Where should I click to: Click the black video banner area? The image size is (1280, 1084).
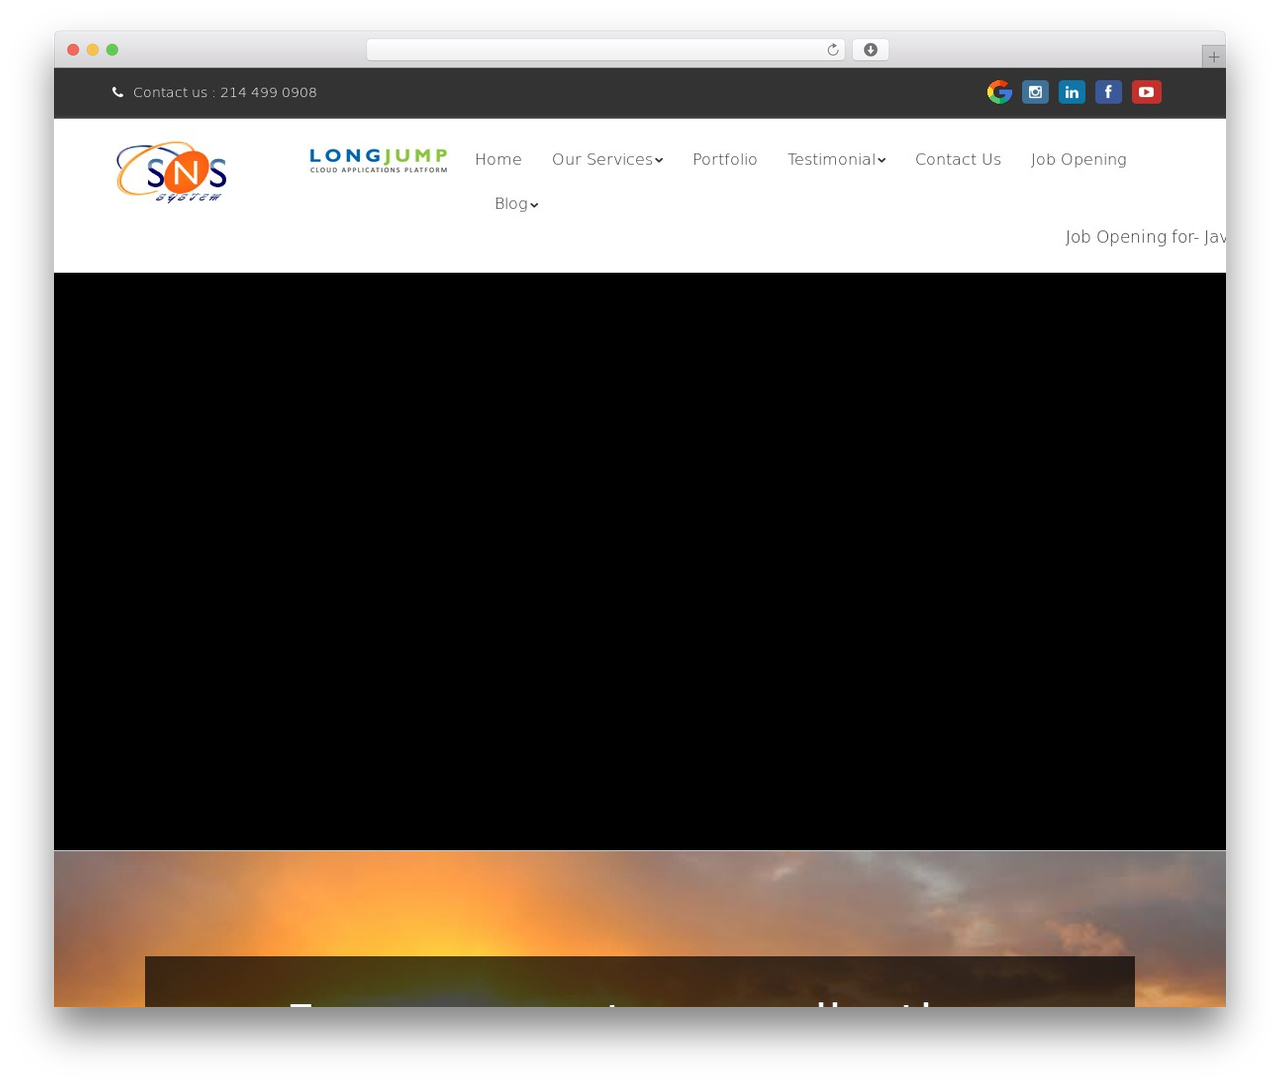[x=640, y=561]
